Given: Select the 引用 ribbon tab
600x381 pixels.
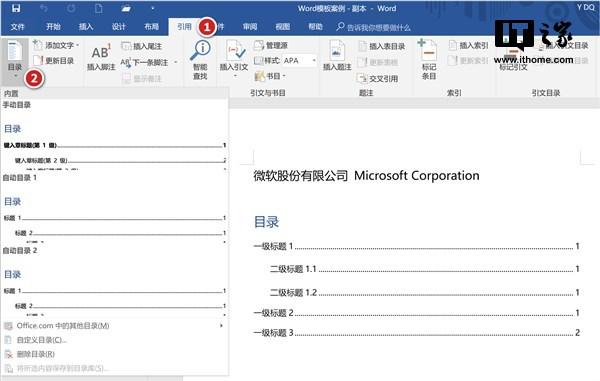Looking at the screenshot, I should [184, 26].
